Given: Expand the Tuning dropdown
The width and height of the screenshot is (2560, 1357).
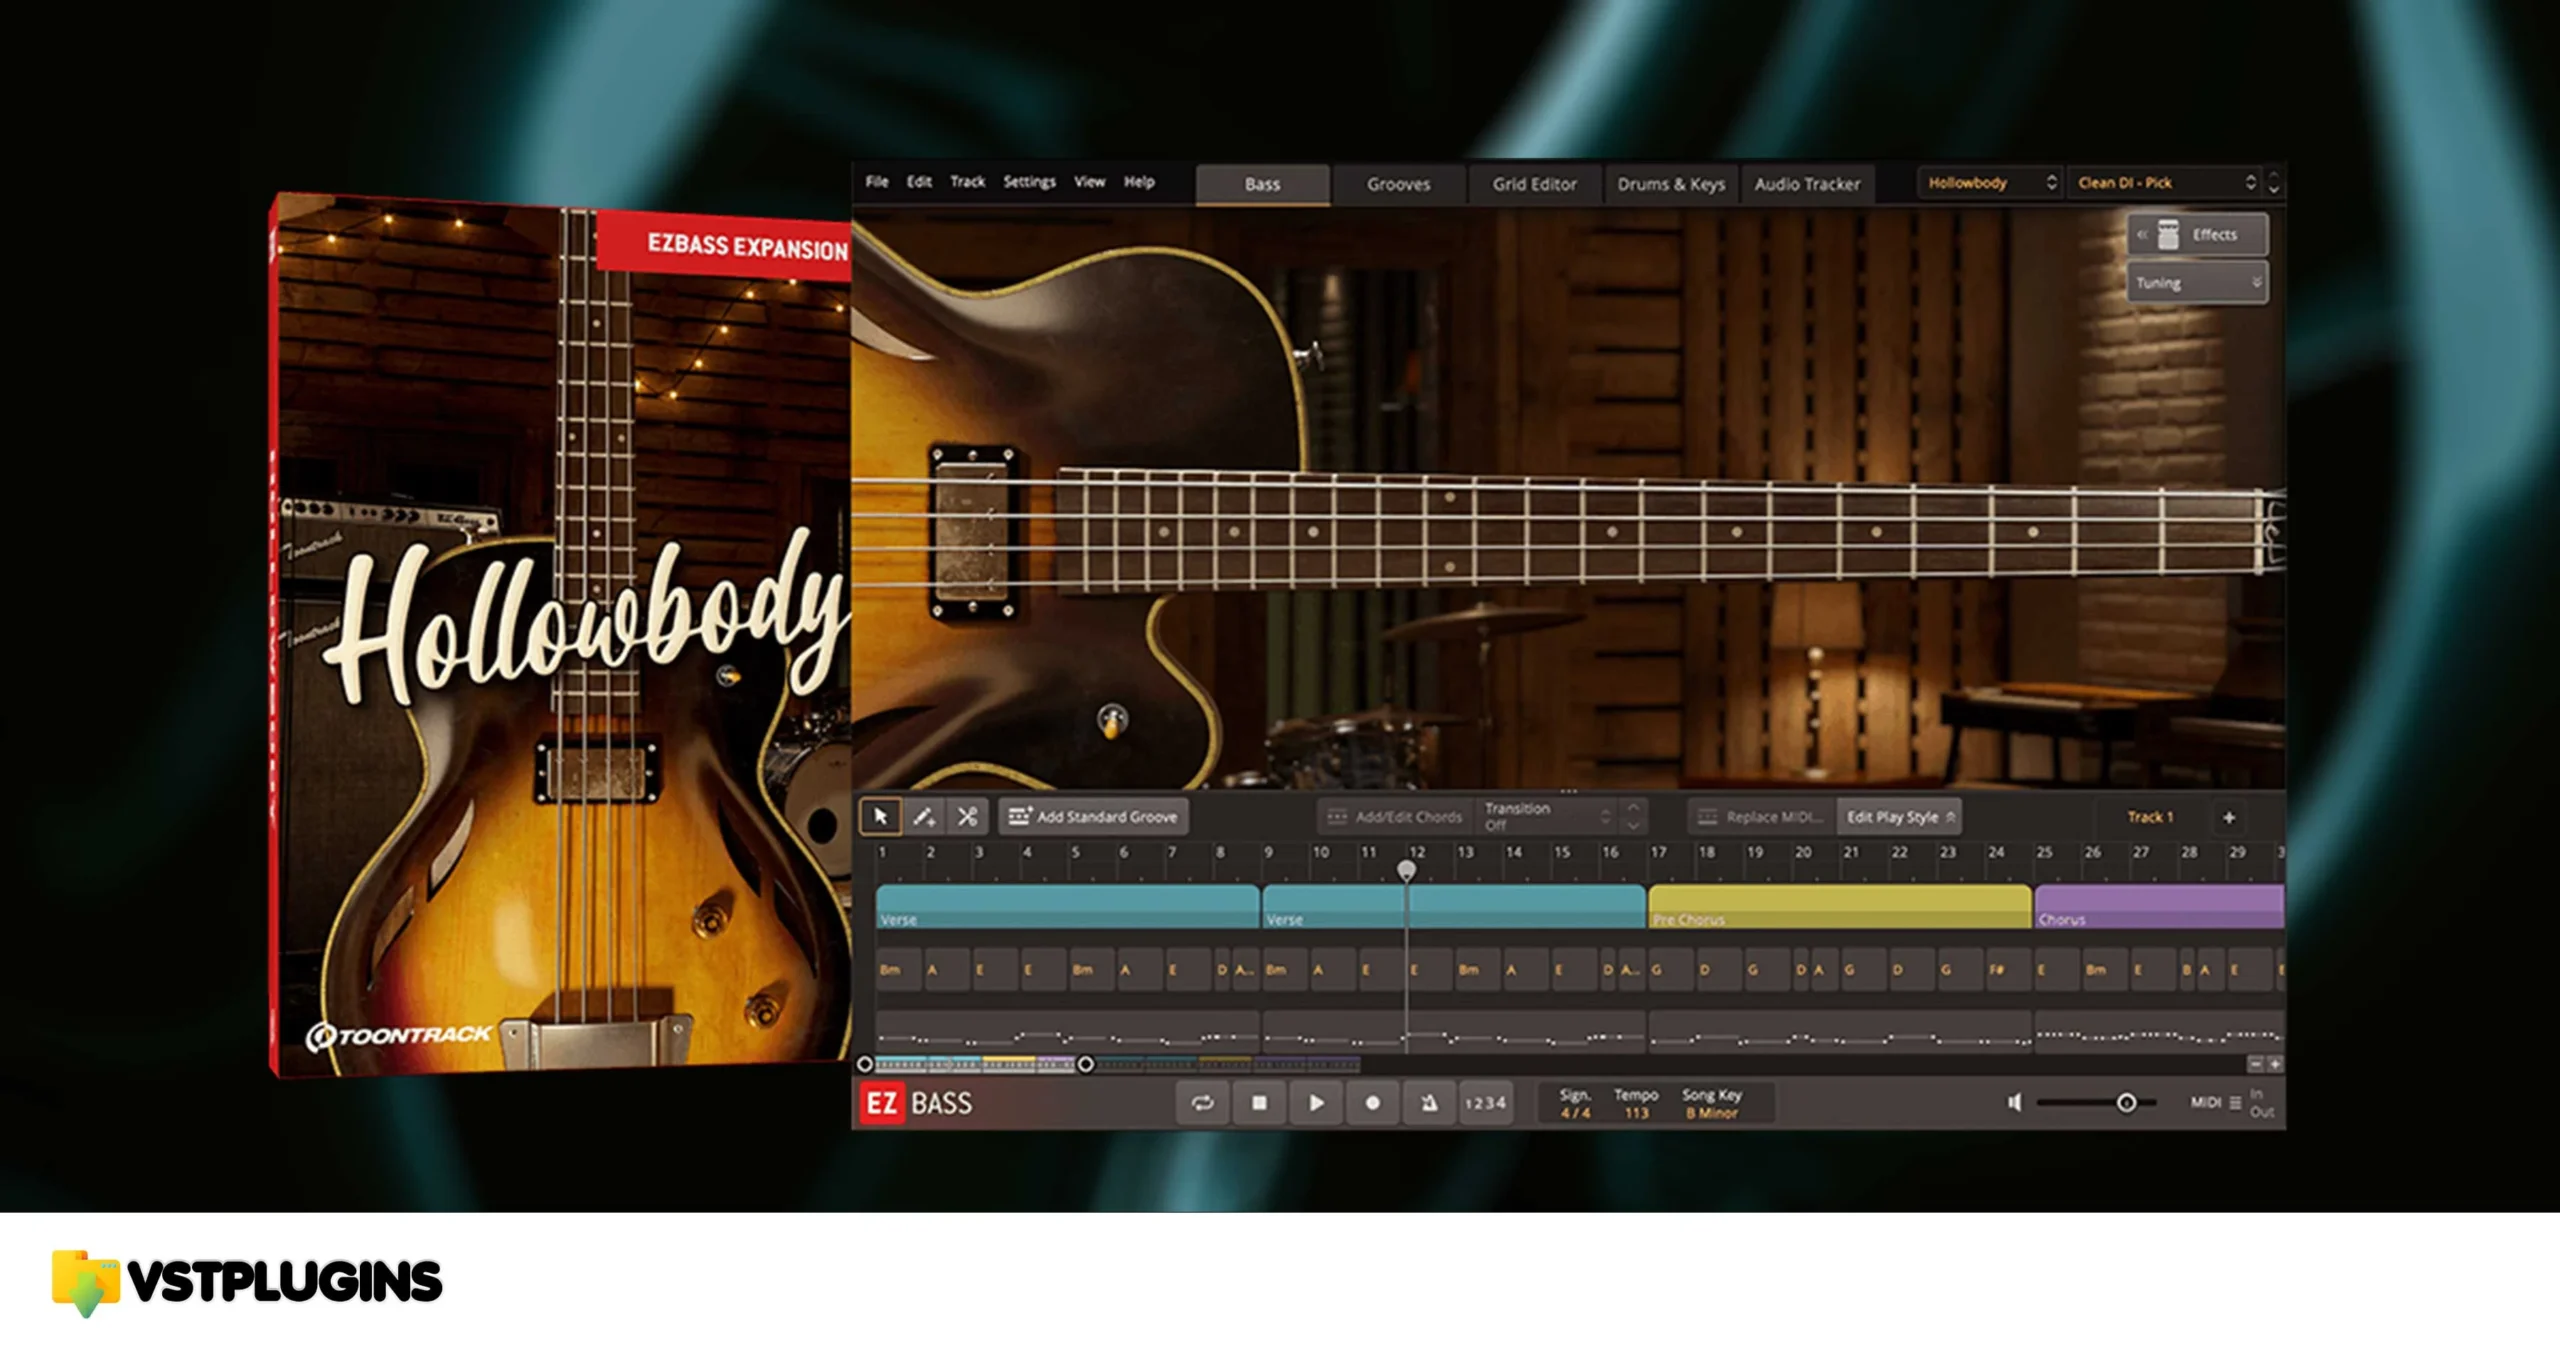Looking at the screenshot, I should [x=2197, y=283].
